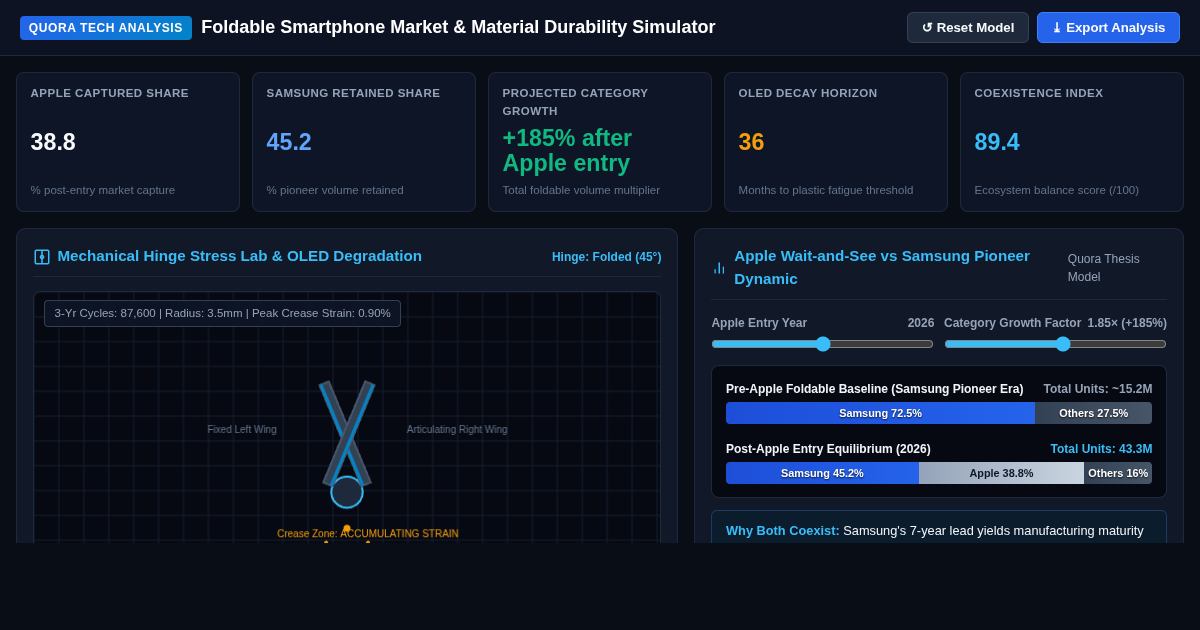Select the Apple Captured Share card
Image resolution: width=1200 pixels, height=630 pixels.
tap(128, 142)
